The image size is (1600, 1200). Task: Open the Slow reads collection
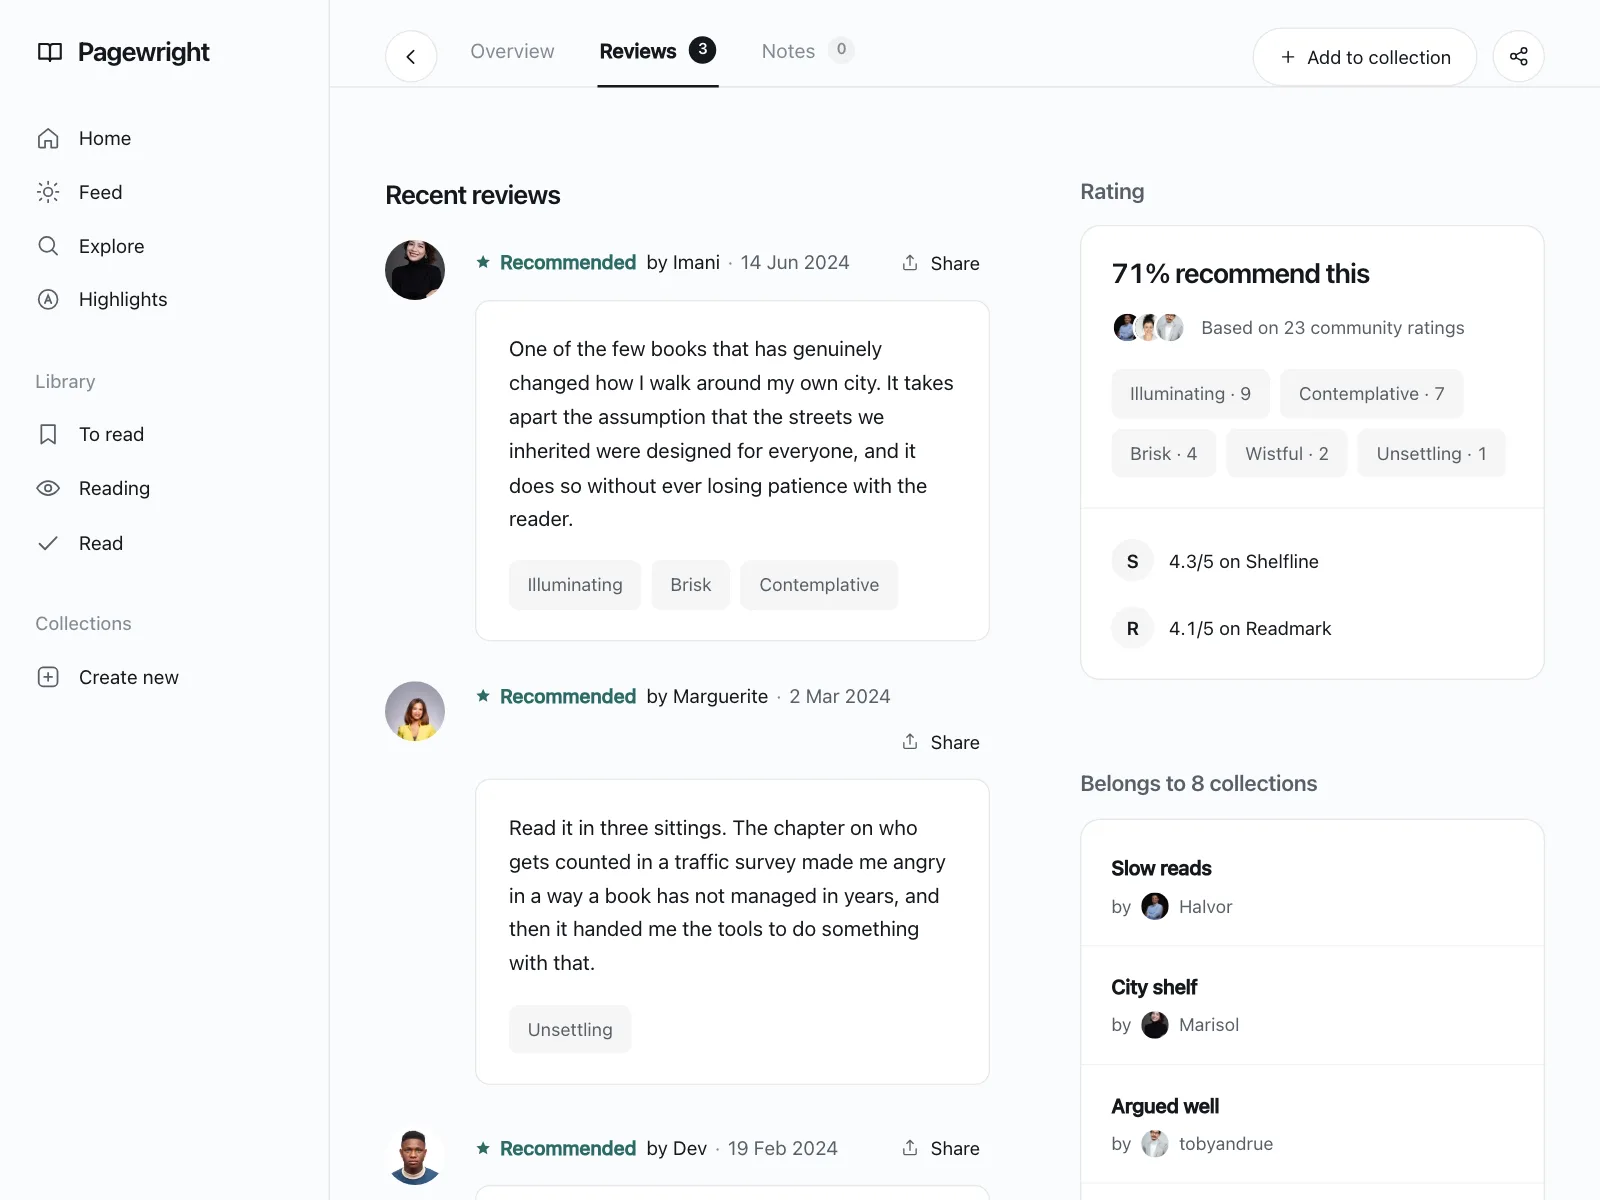pos(1312,883)
